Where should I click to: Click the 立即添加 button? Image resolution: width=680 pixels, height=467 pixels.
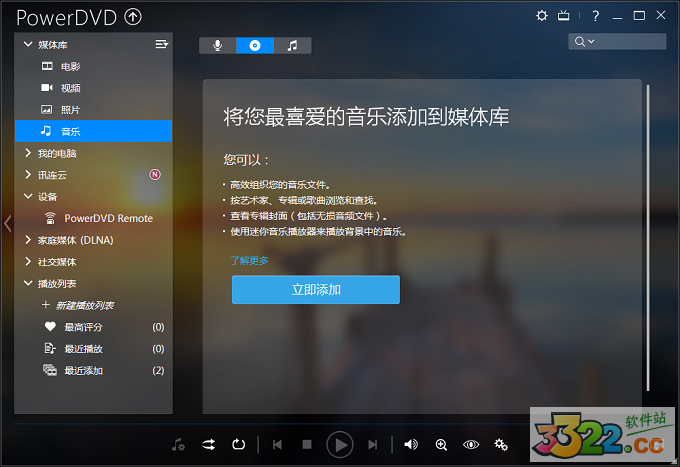(x=316, y=290)
